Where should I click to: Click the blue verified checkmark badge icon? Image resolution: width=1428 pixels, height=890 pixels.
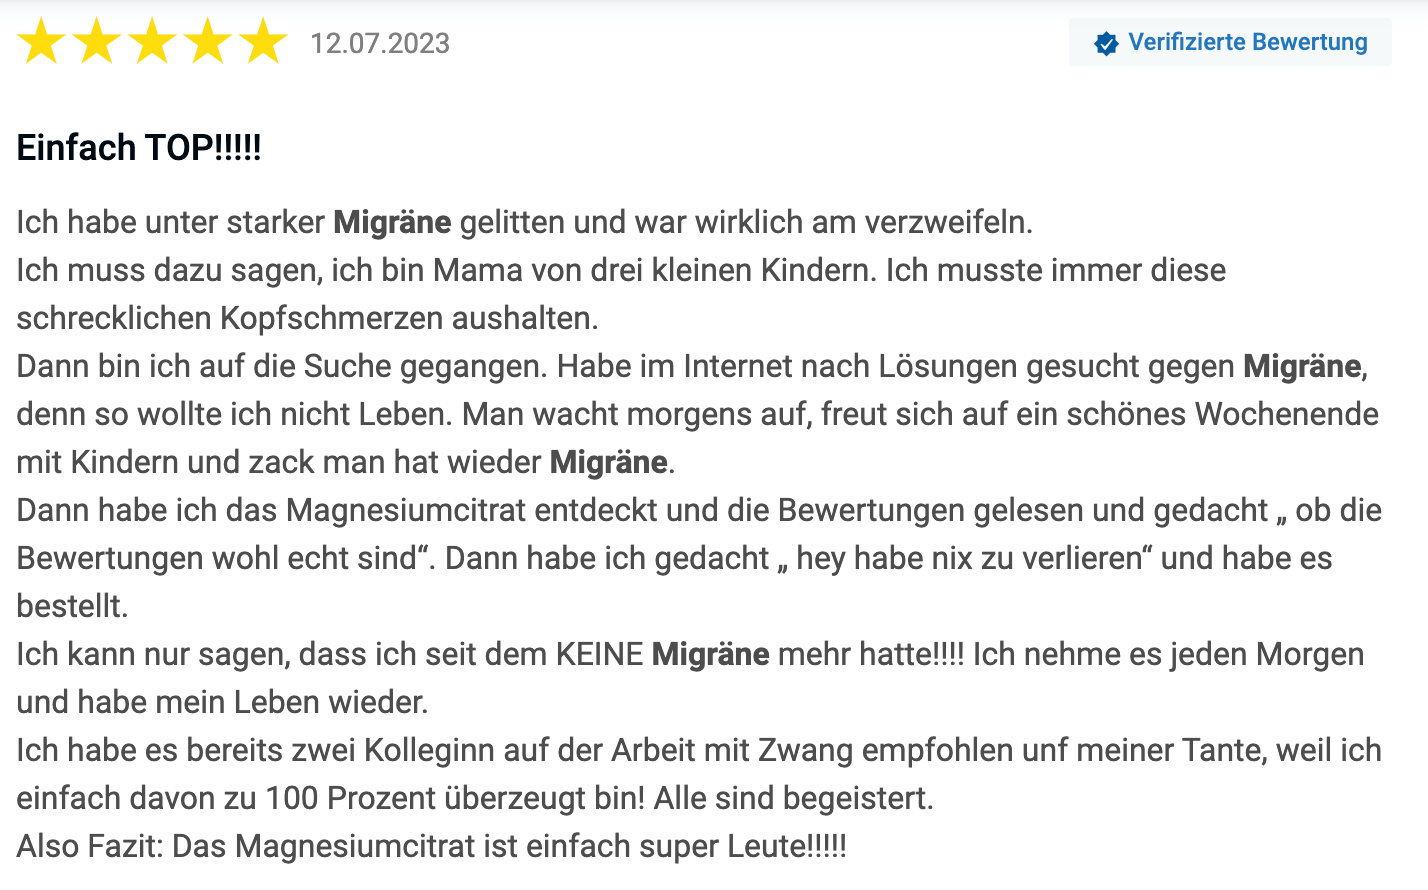tap(1106, 43)
